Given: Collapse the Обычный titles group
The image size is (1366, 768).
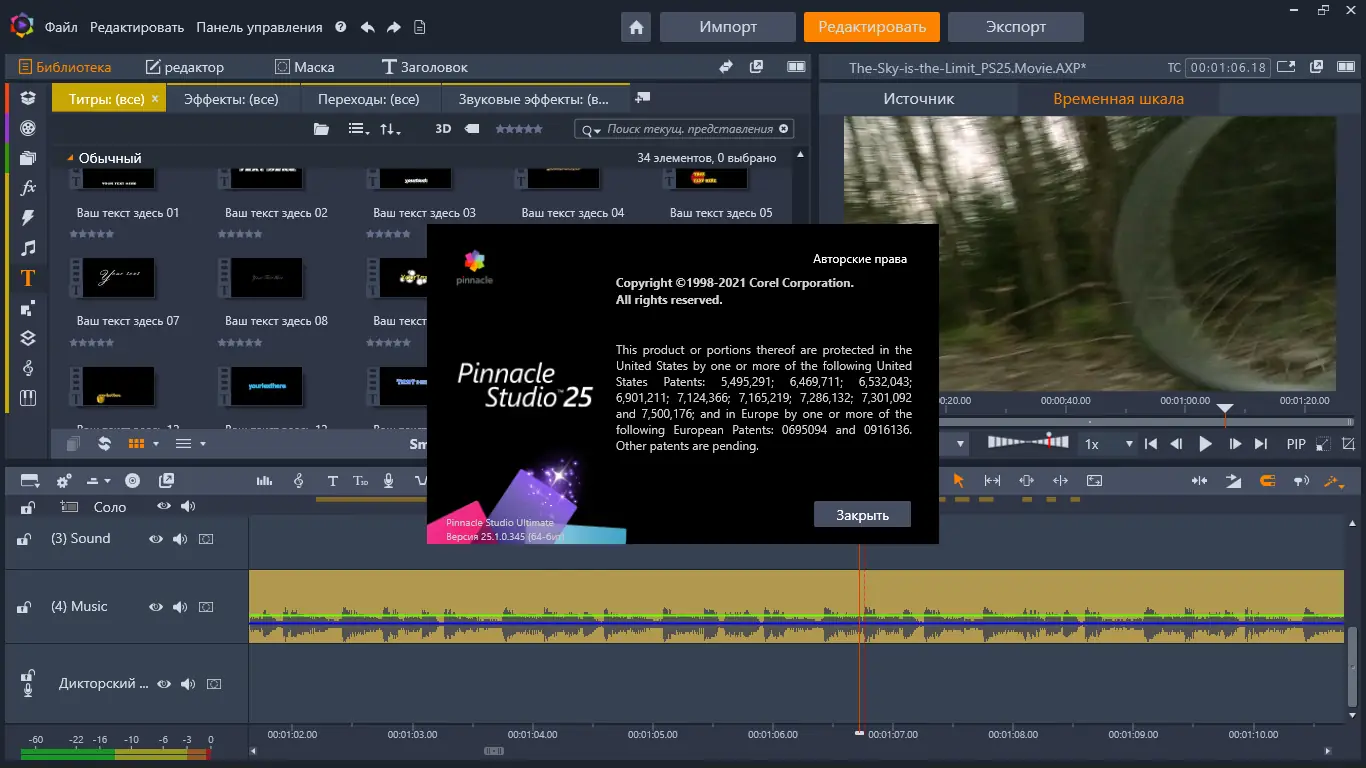Looking at the screenshot, I should tap(68, 157).
